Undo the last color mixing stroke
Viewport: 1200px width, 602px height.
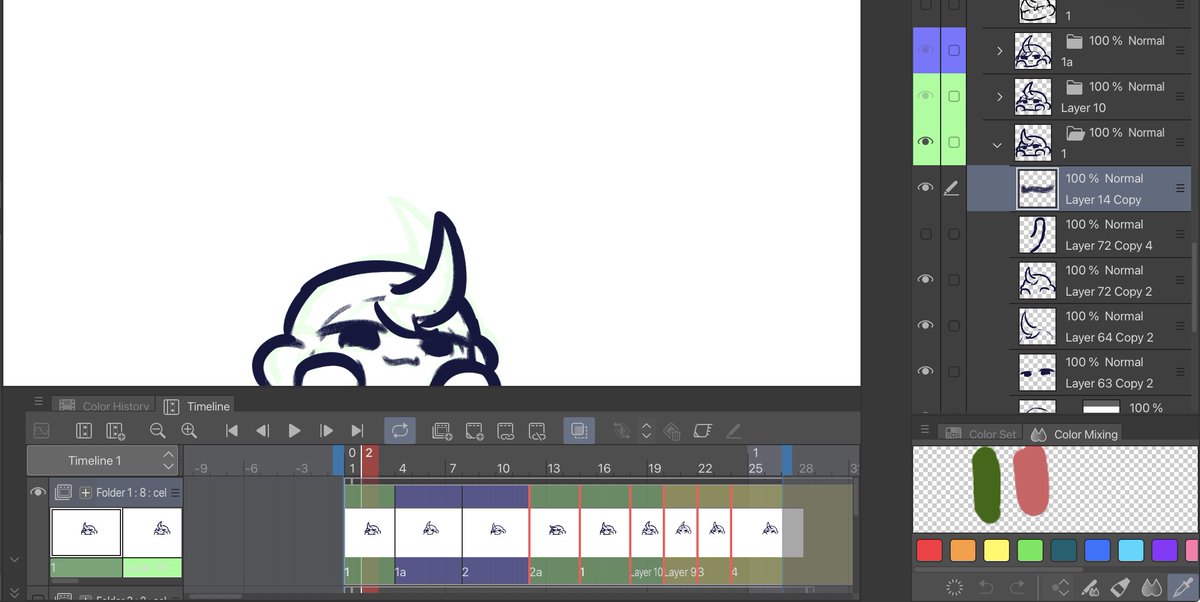985,587
